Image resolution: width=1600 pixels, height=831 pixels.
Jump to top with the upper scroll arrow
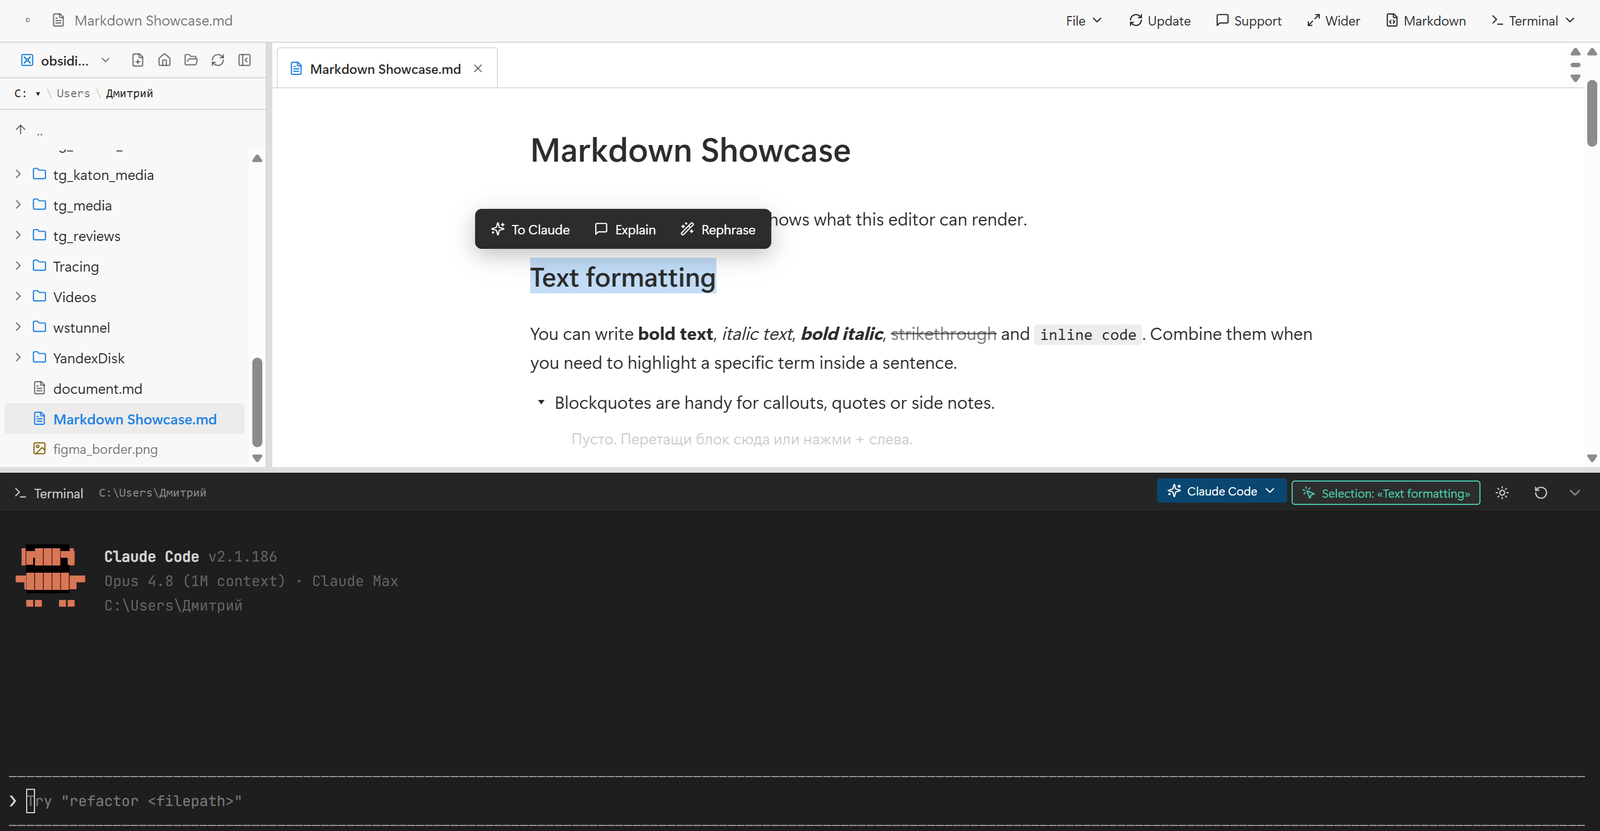(x=1575, y=52)
